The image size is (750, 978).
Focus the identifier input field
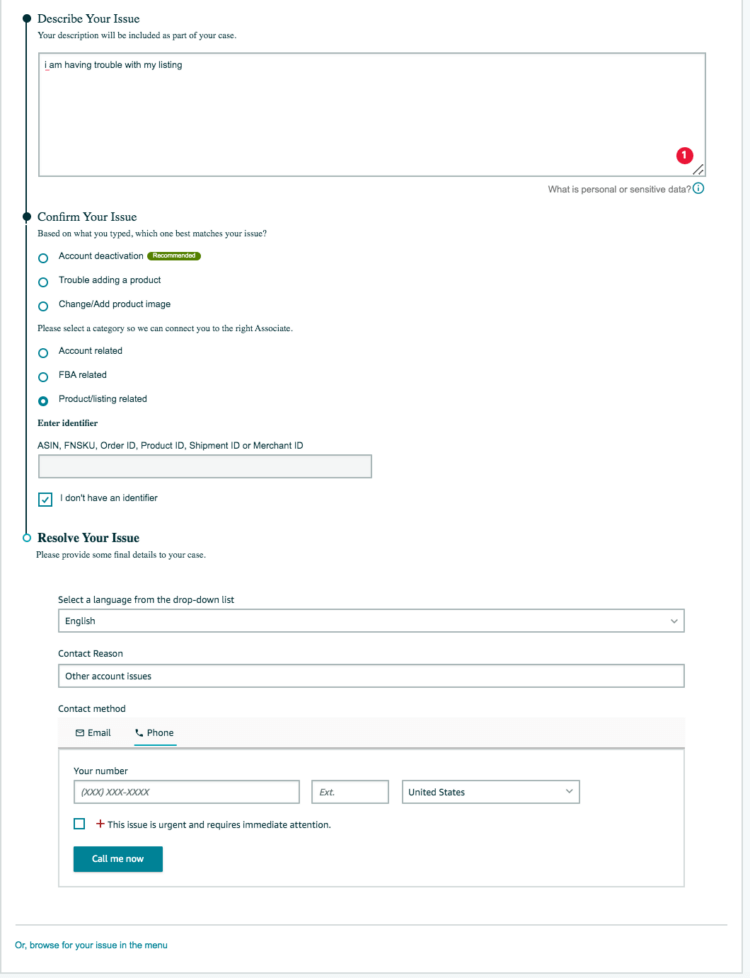point(205,467)
